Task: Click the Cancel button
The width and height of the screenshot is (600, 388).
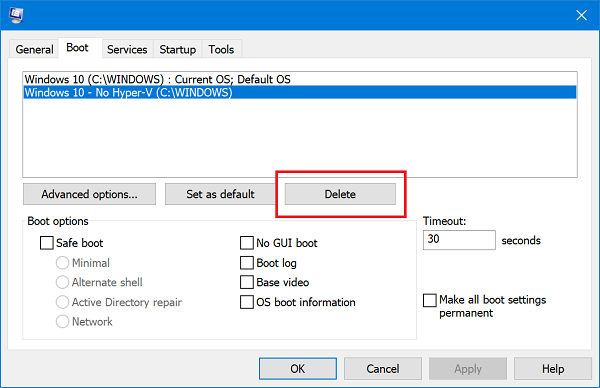Action: point(383,369)
